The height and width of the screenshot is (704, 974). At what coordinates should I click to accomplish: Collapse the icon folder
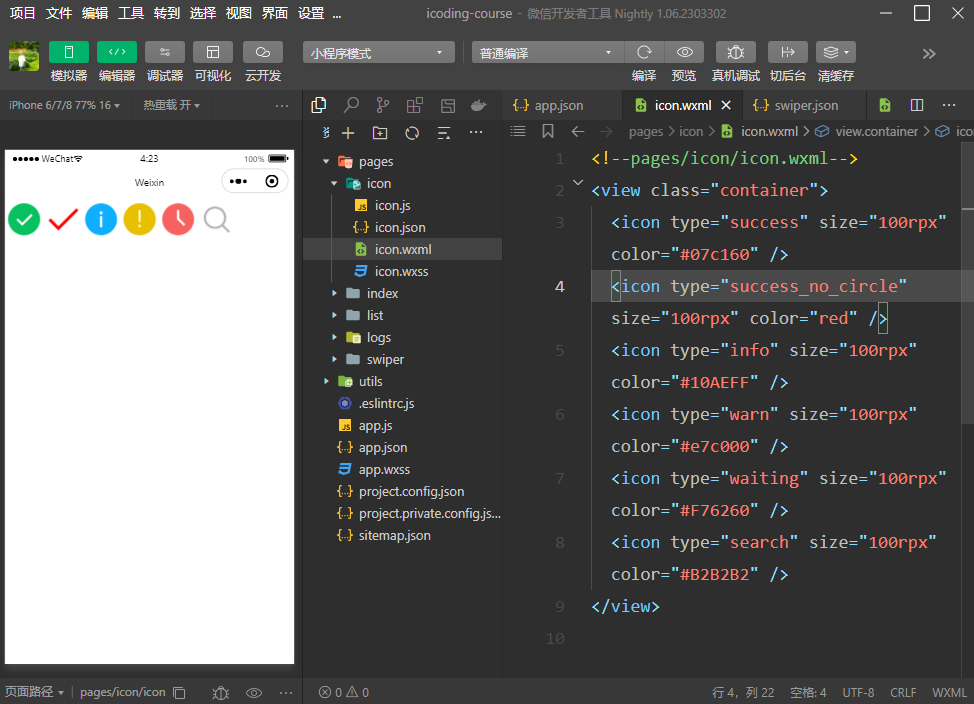click(334, 183)
